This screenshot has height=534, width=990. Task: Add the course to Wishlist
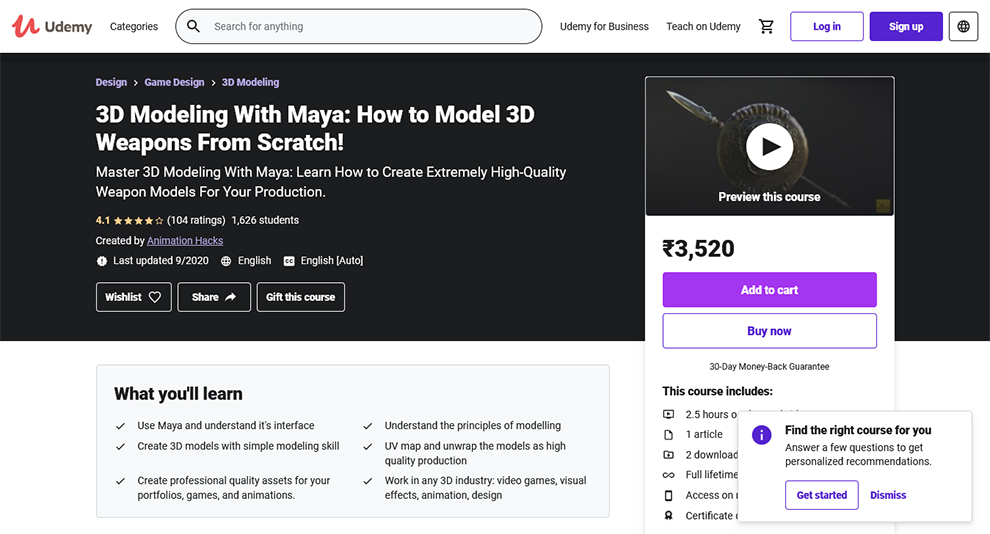(x=134, y=297)
